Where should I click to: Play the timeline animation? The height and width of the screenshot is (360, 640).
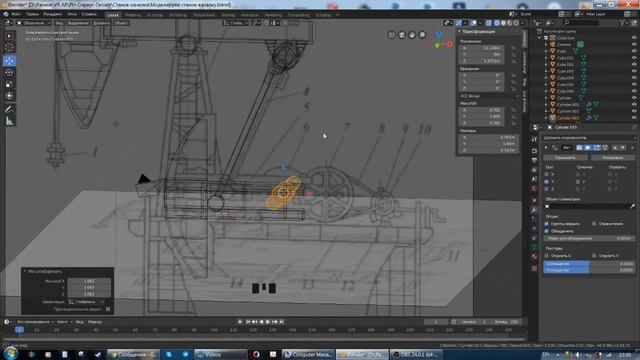click(268, 322)
